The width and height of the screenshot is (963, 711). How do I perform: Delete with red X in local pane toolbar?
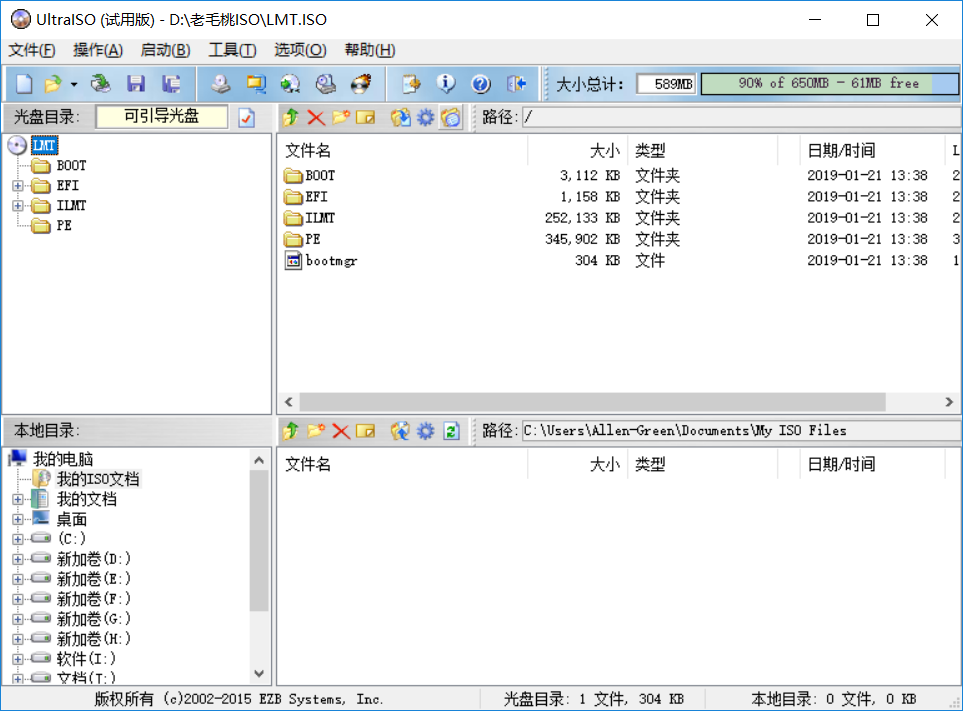click(x=341, y=431)
